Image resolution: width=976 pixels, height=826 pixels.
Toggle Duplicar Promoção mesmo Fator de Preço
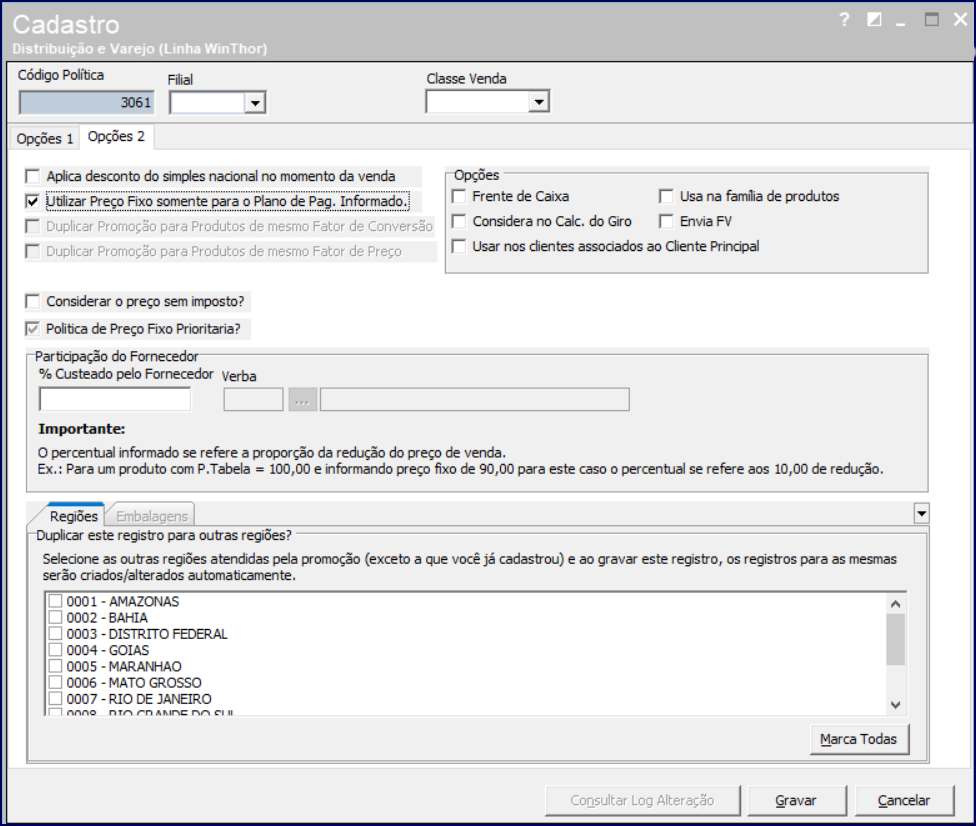click(x=32, y=251)
